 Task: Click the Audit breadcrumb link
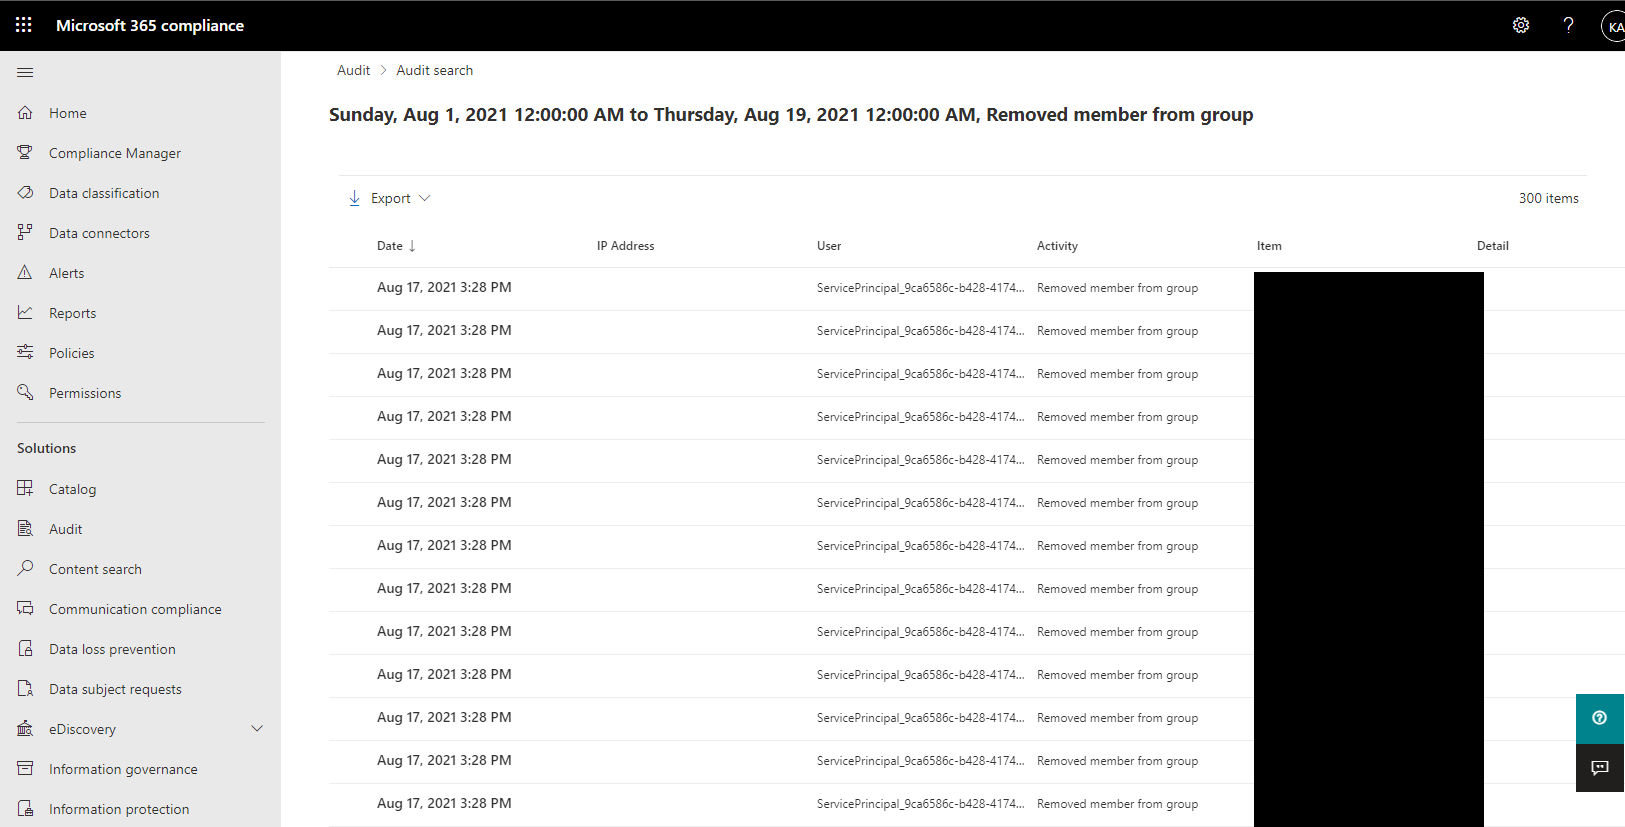click(x=353, y=70)
